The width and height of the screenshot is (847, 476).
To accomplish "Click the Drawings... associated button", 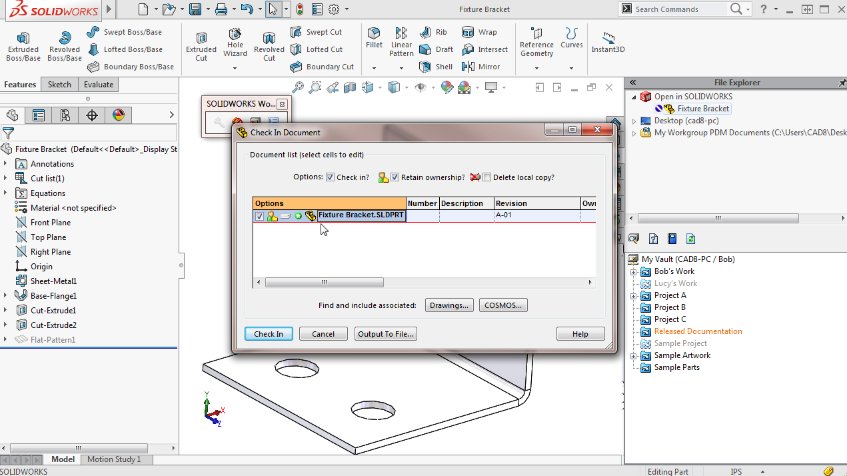I will pyautogui.click(x=449, y=305).
